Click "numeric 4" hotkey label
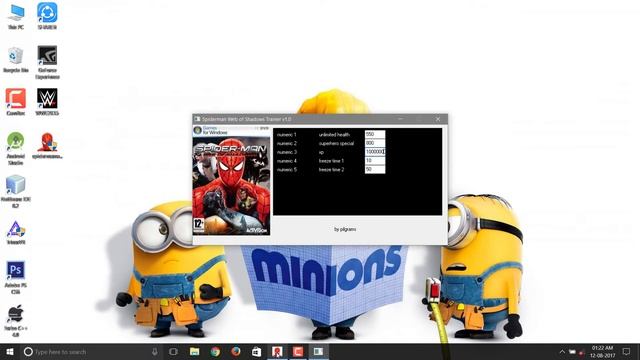Screen dimensions: 640x360 point(287,161)
